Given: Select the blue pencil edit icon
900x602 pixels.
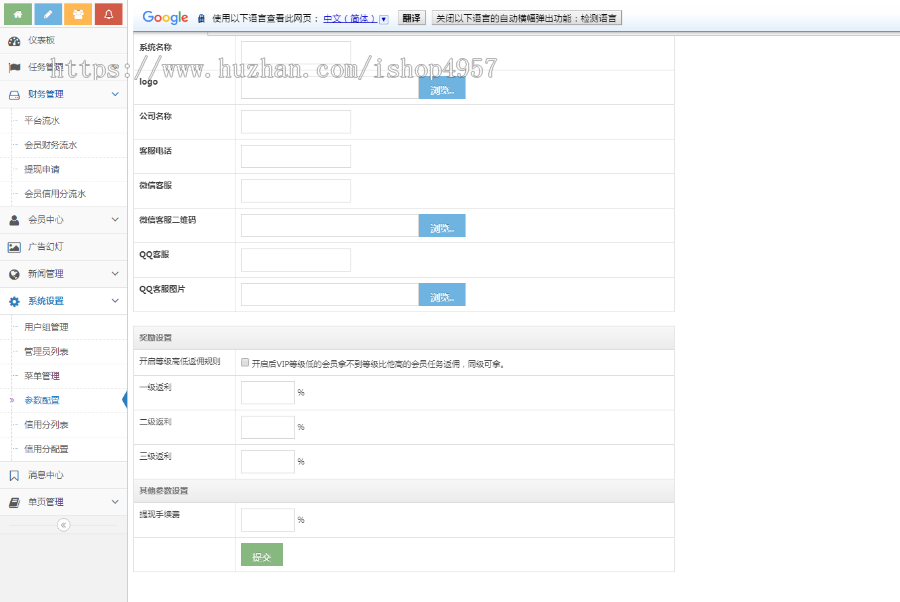Looking at the screenshot, I should pos(46,15).
